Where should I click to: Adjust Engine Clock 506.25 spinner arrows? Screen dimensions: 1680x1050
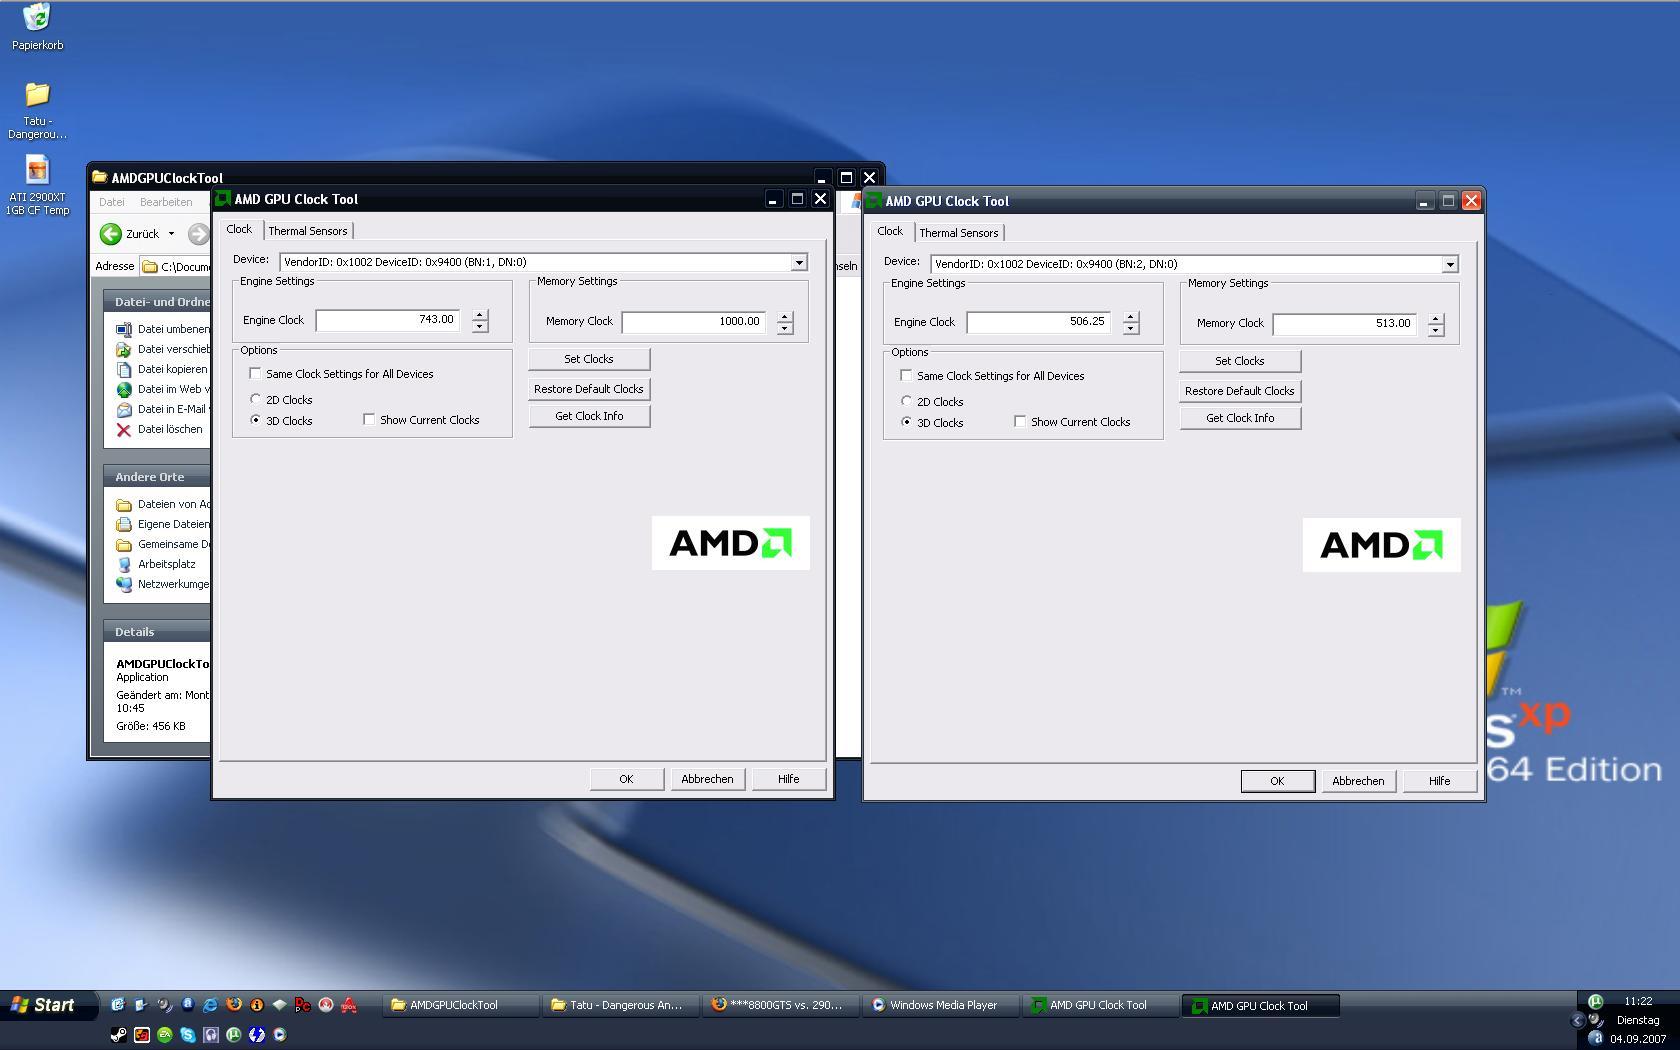[x=1131, y=323]
